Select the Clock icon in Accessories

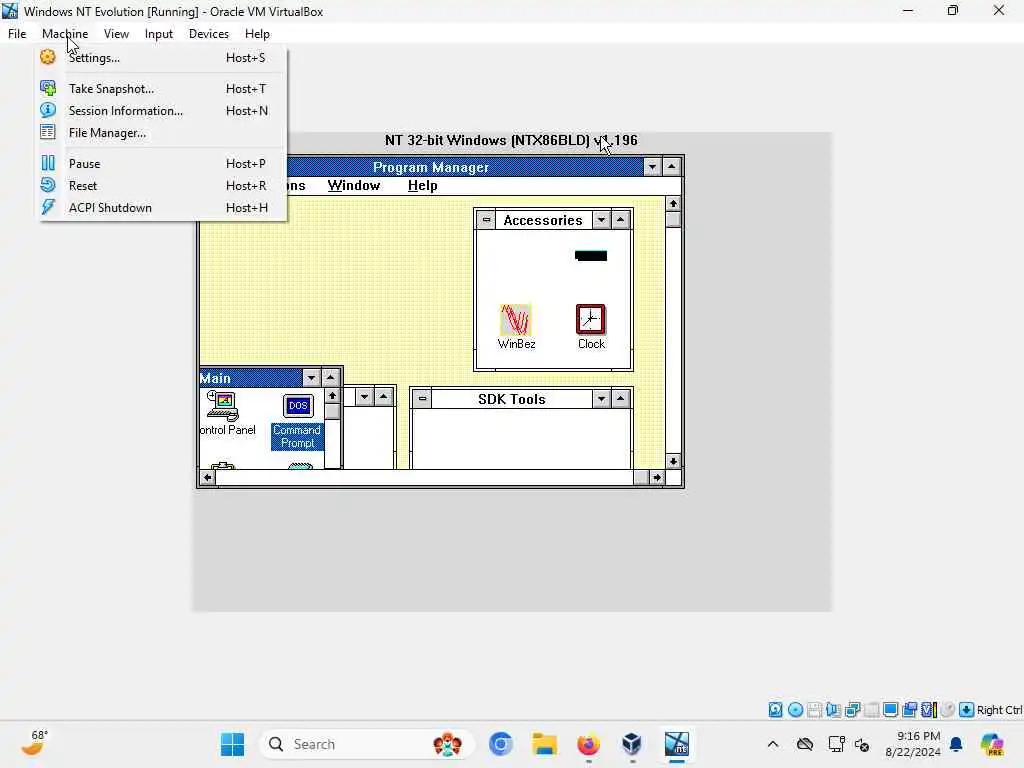point(591,327)
